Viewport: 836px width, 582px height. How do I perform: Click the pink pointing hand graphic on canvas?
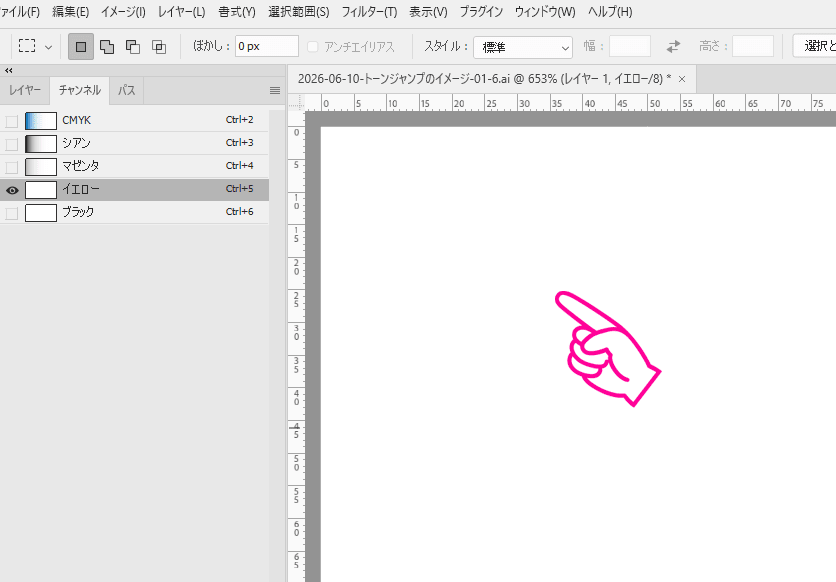point(607,348)
